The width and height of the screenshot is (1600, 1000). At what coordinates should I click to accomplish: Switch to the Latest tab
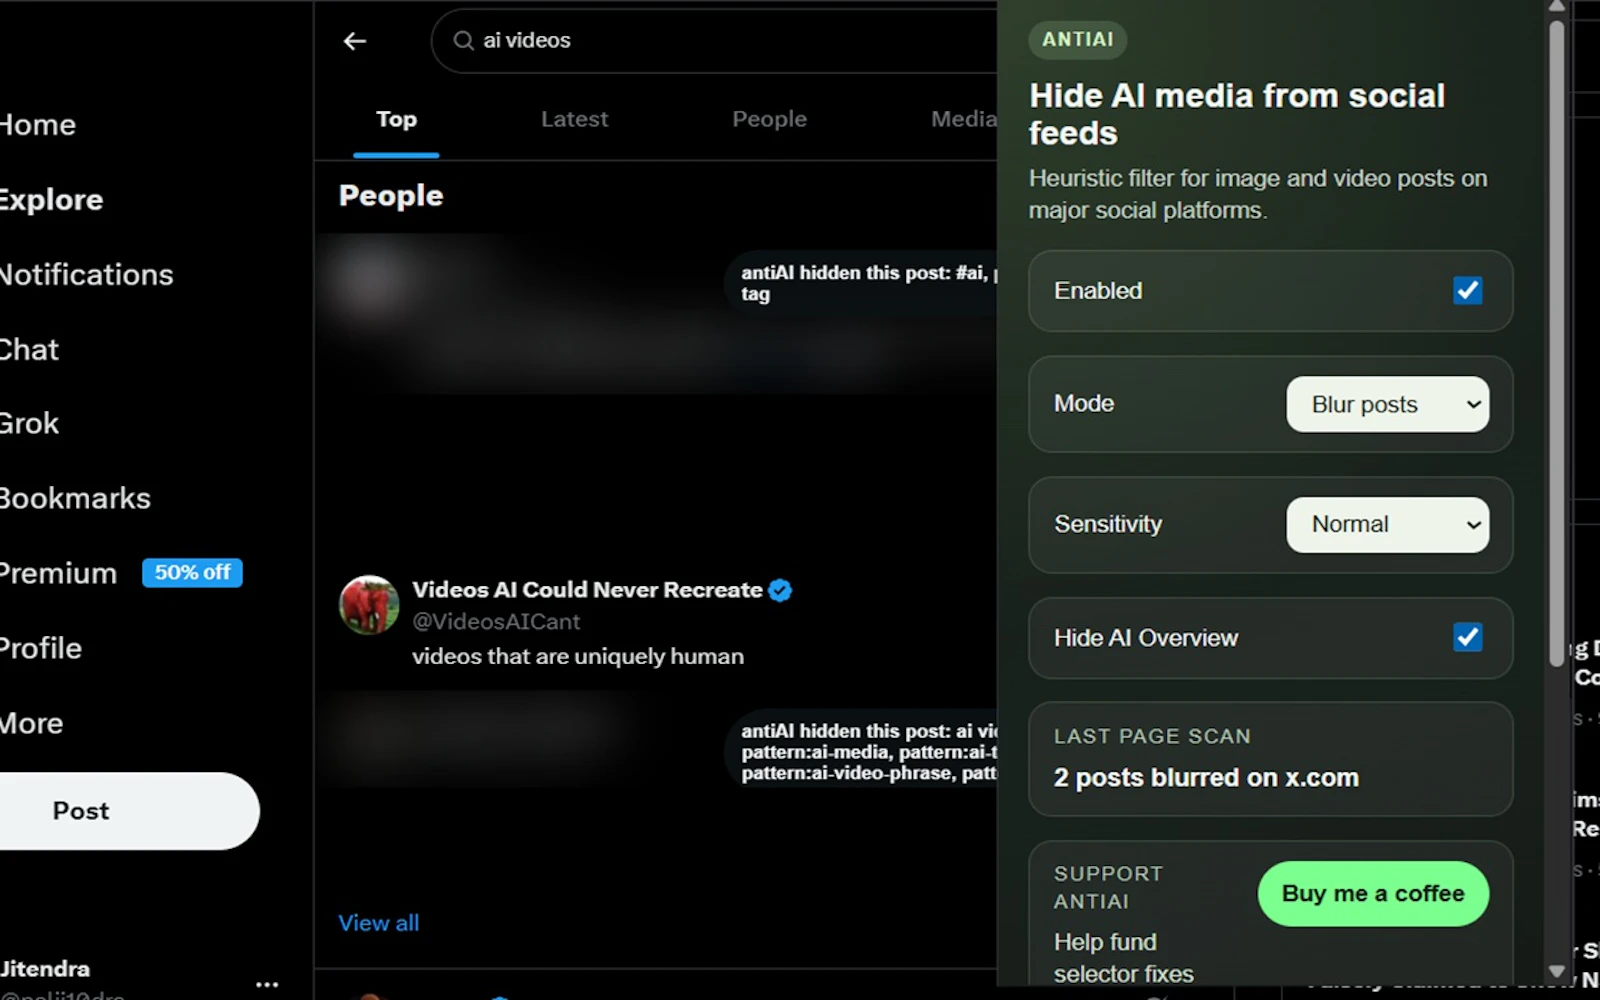click(574, 119)
